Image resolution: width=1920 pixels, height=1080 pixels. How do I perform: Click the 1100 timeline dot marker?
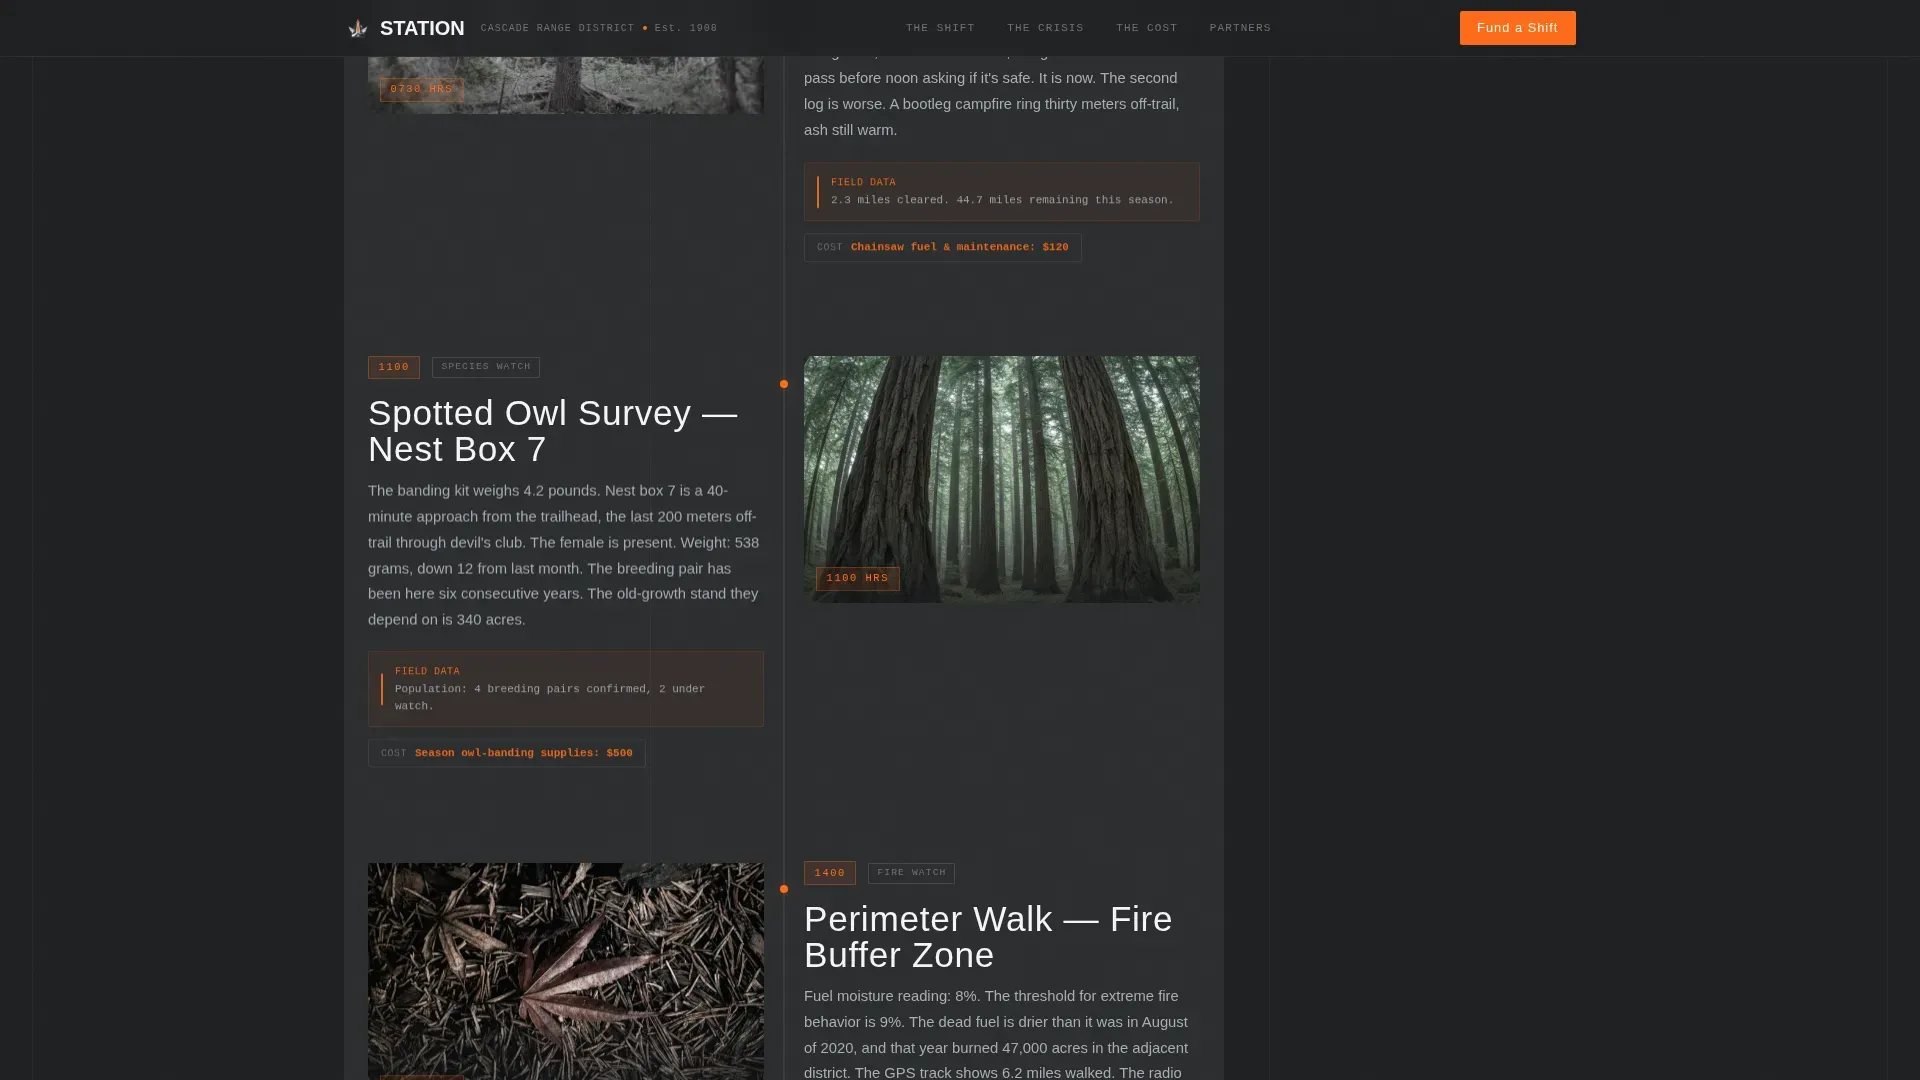tap(784, 384)
